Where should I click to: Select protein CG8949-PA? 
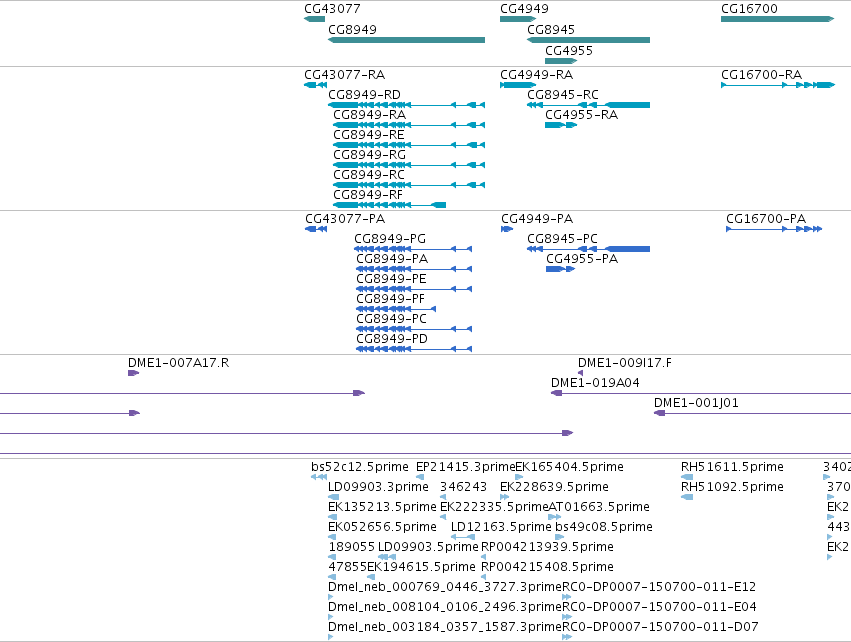(392, 259)
